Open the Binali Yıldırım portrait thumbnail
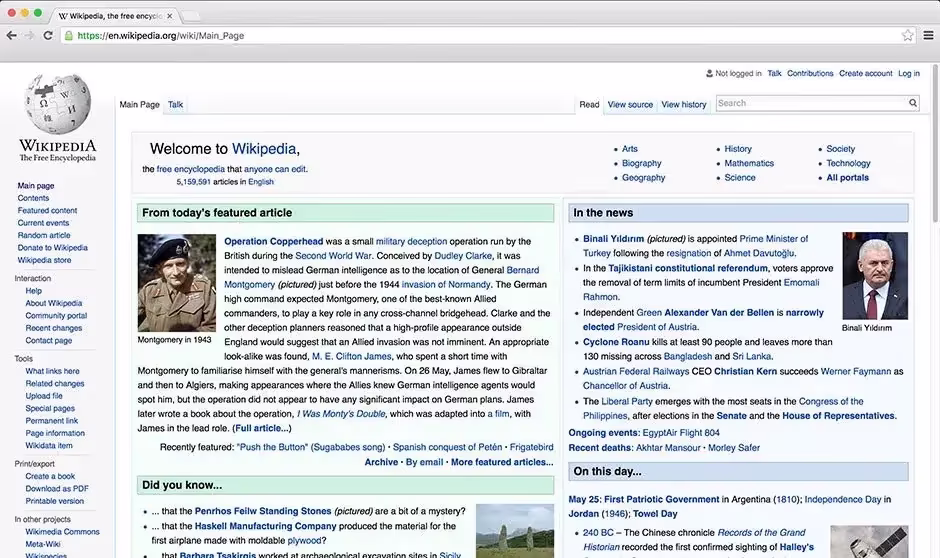The image size is (940, 558). click(x=874, y=275)
